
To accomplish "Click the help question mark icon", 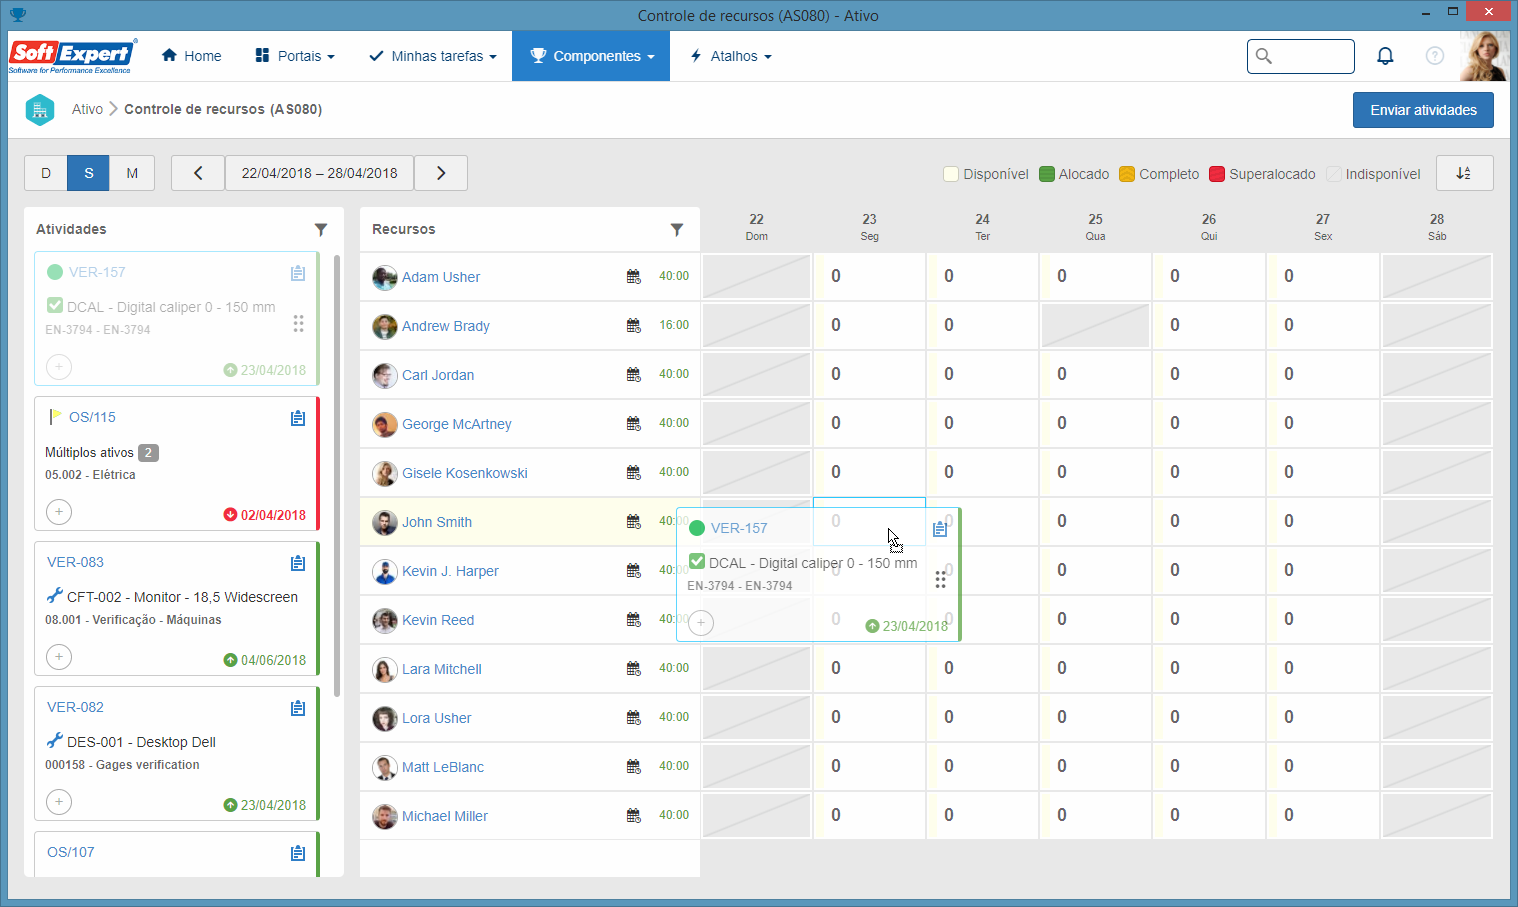I will 1435,56.
